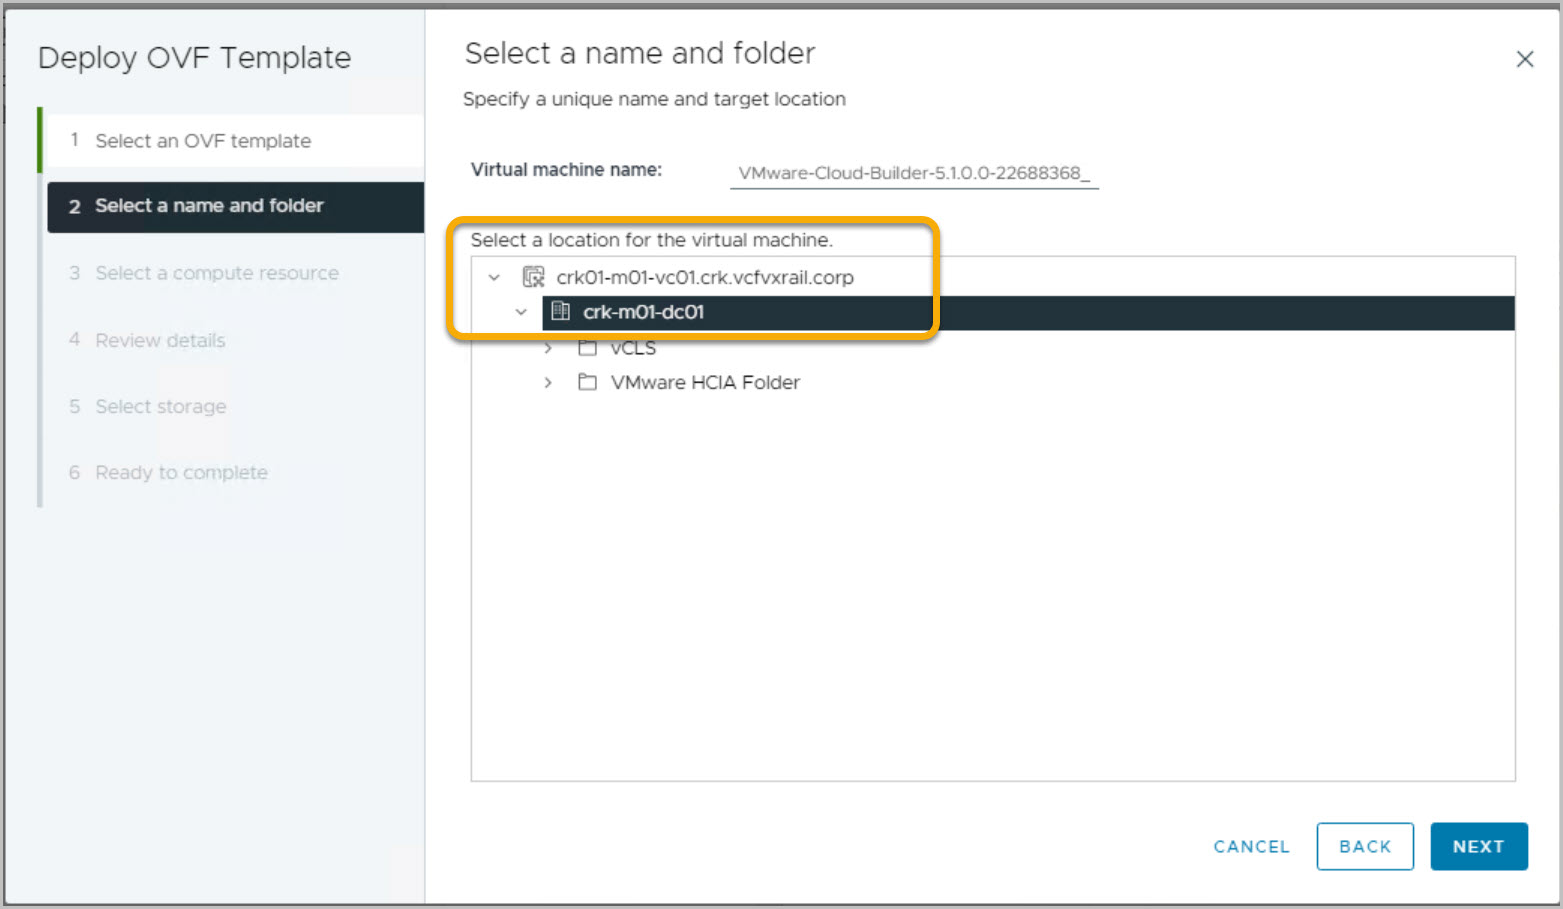1563x909 pixels.
Task: Go to step 1 Select an OVF template
Action: (x=203, y=141)
